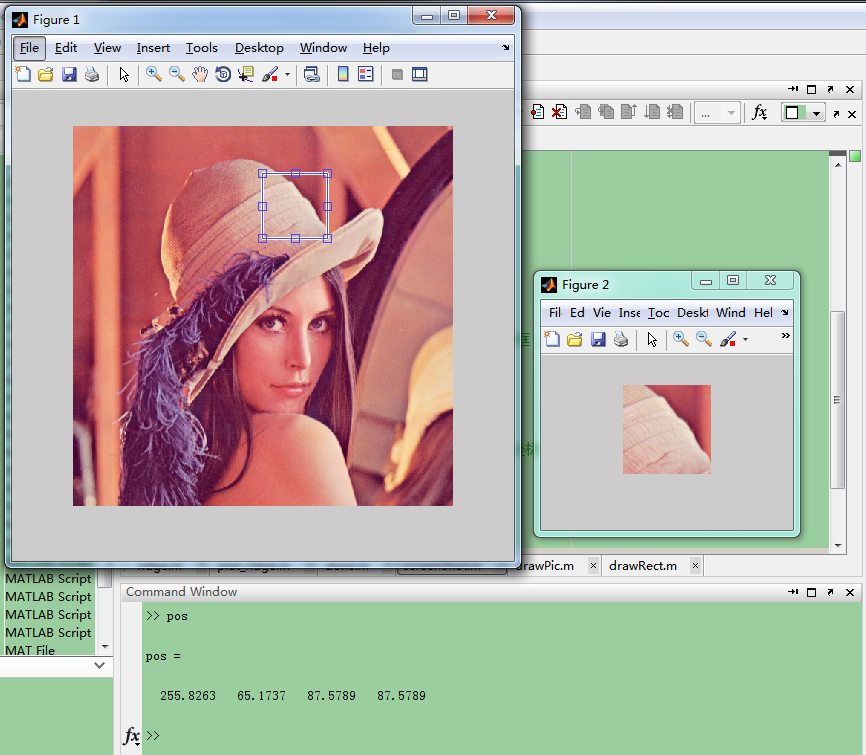The width and height of the screenshot is (866, 755).
Task: Click New Figure icon in Figure 2 toolbar
Action: (552, 339)
